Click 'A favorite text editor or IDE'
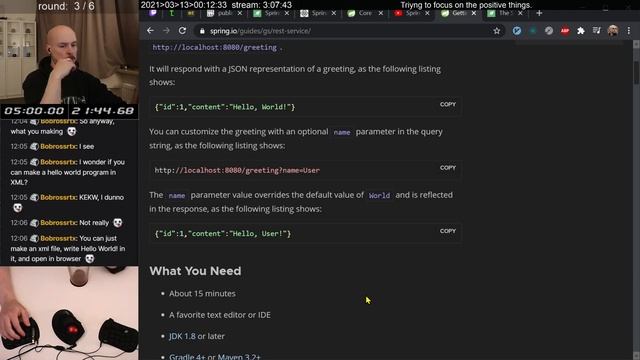640x360 pixels. click(220, 315)
